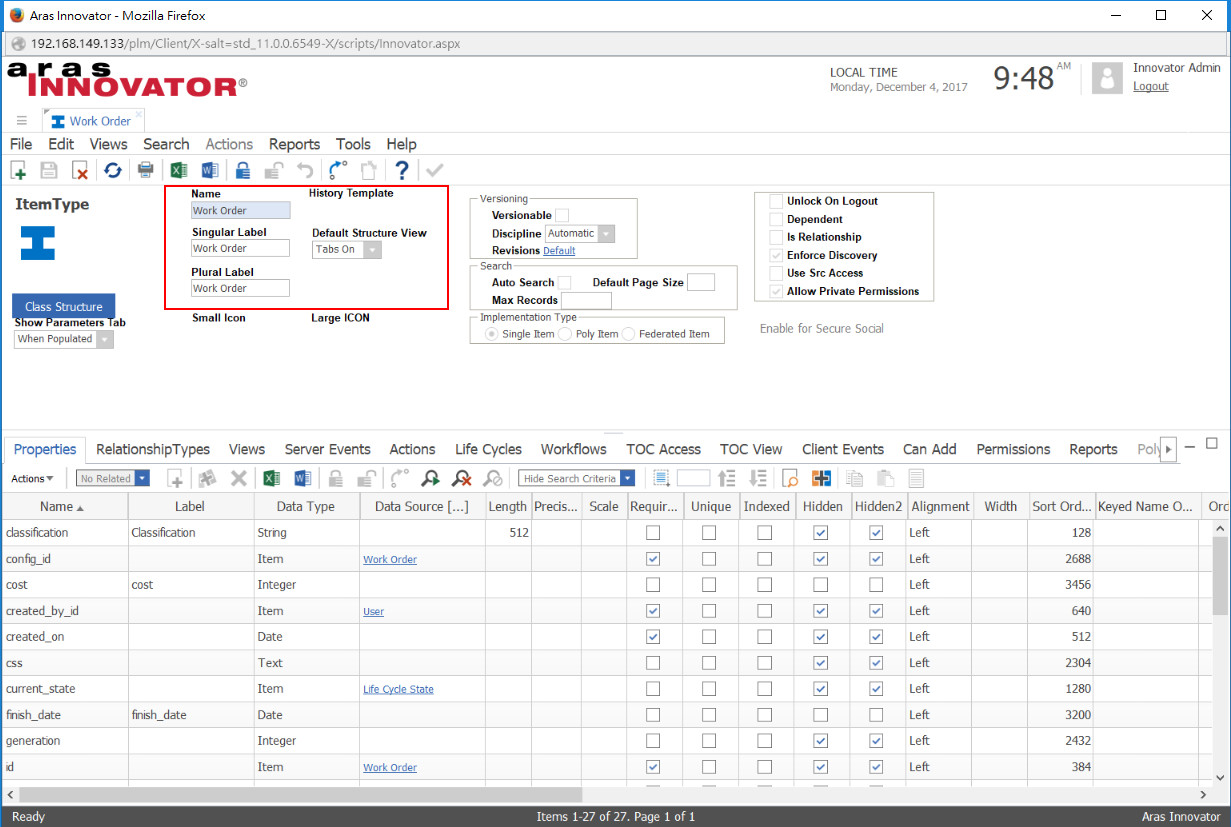Export to Excel from main toolbar
The width and height of the screenshot is (1231, 827).
(x=179, y=170)
